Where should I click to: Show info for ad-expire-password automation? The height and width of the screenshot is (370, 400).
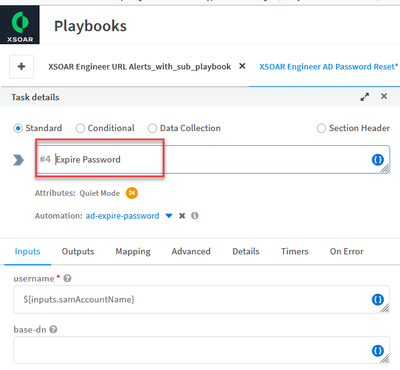tap(195, 216)
